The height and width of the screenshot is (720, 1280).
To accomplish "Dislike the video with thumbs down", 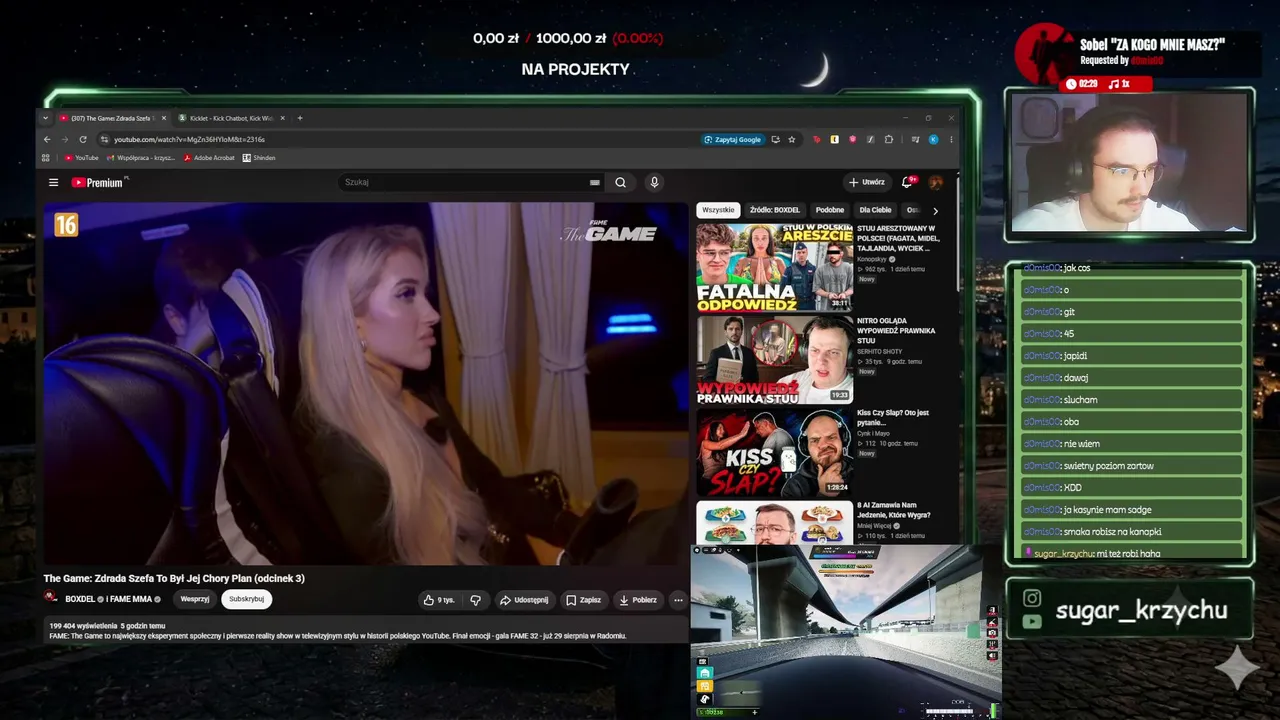I will tap(475, 600).
